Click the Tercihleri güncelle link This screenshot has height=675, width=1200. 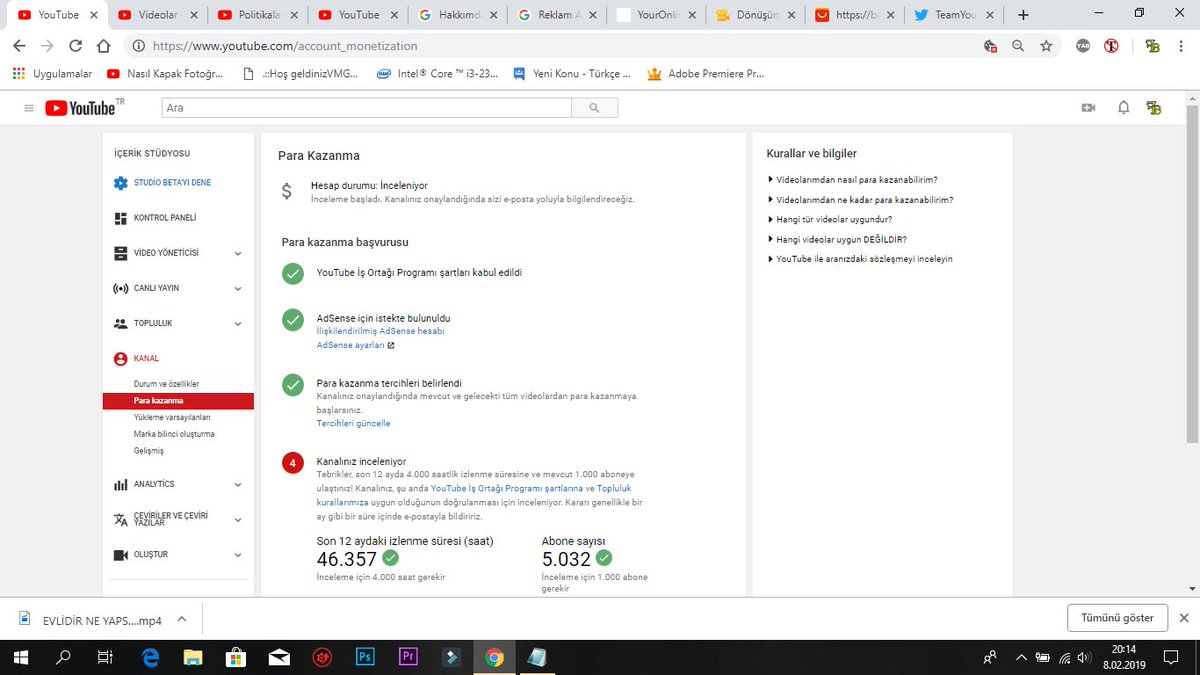(x=353, y=424)
